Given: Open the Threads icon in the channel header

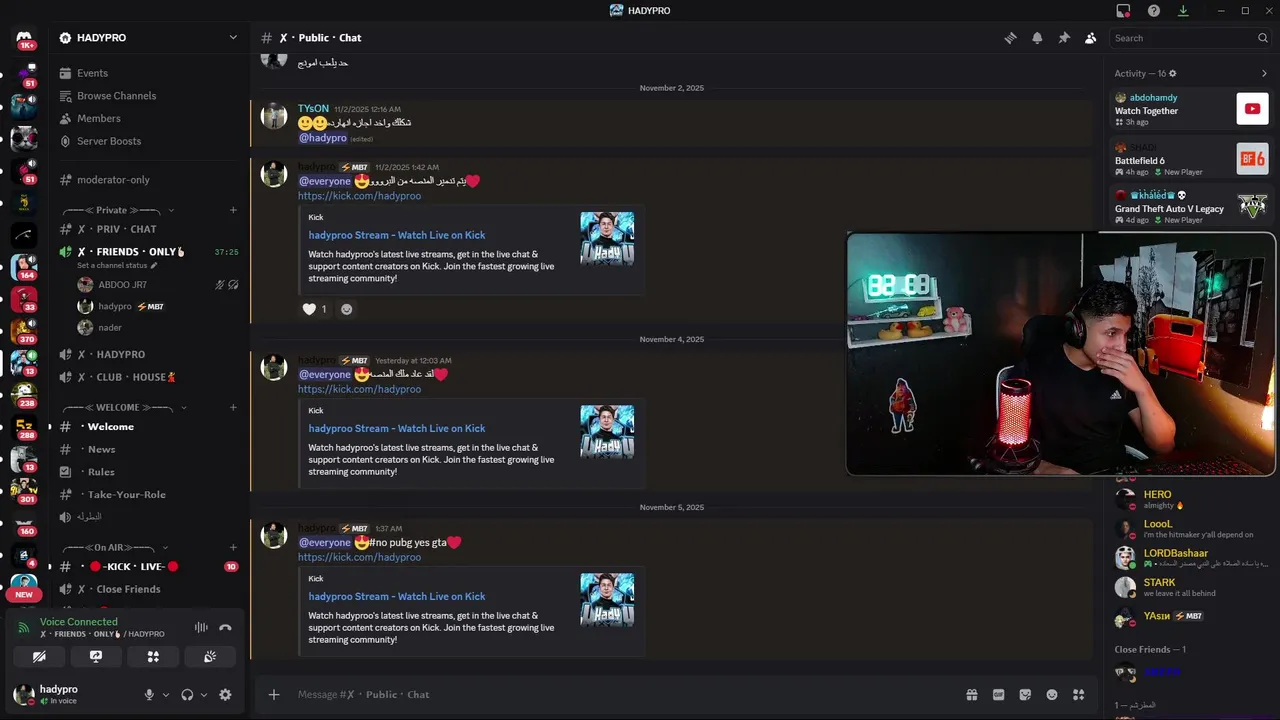Looking at the screenshot, I should 1011,38.
